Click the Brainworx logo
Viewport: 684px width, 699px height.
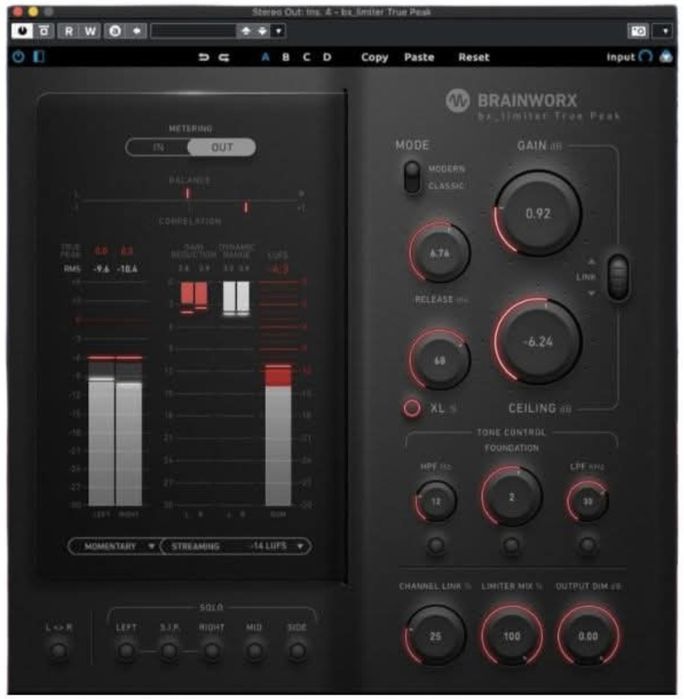457,100
